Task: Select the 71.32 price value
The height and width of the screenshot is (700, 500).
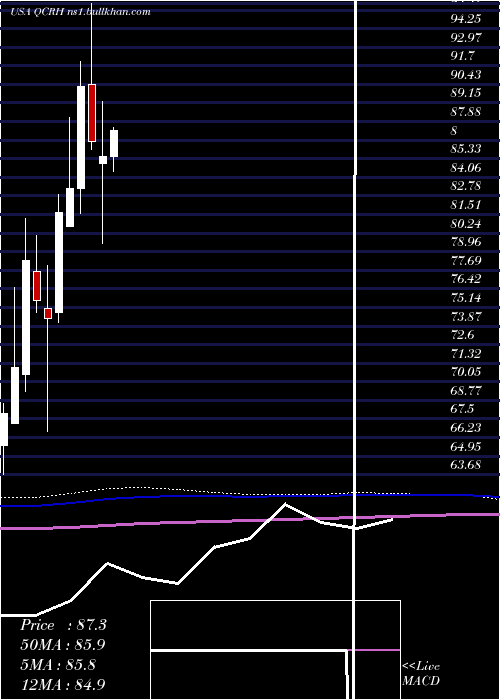Action: pos(465,353)
